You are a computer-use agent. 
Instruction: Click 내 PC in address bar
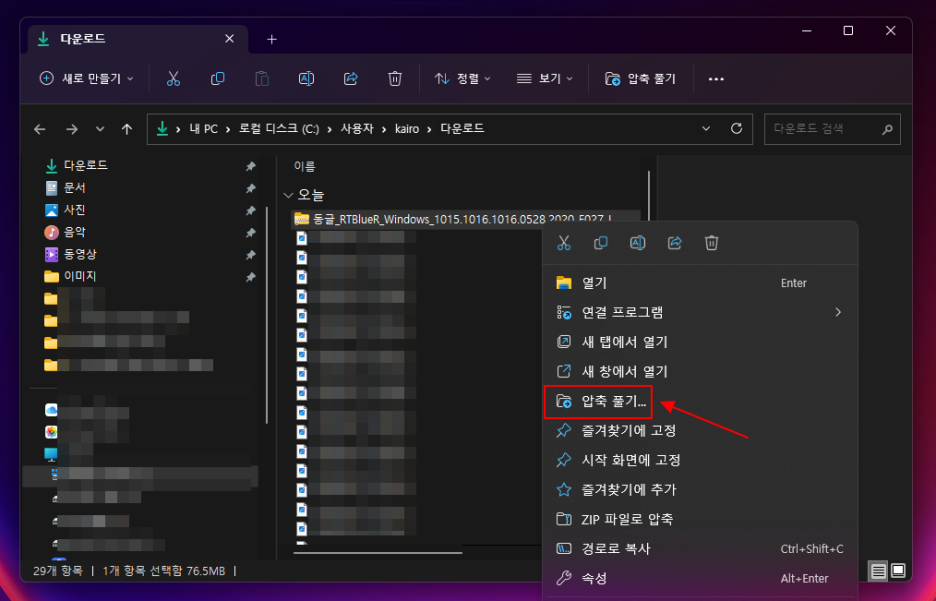(204, 129)
